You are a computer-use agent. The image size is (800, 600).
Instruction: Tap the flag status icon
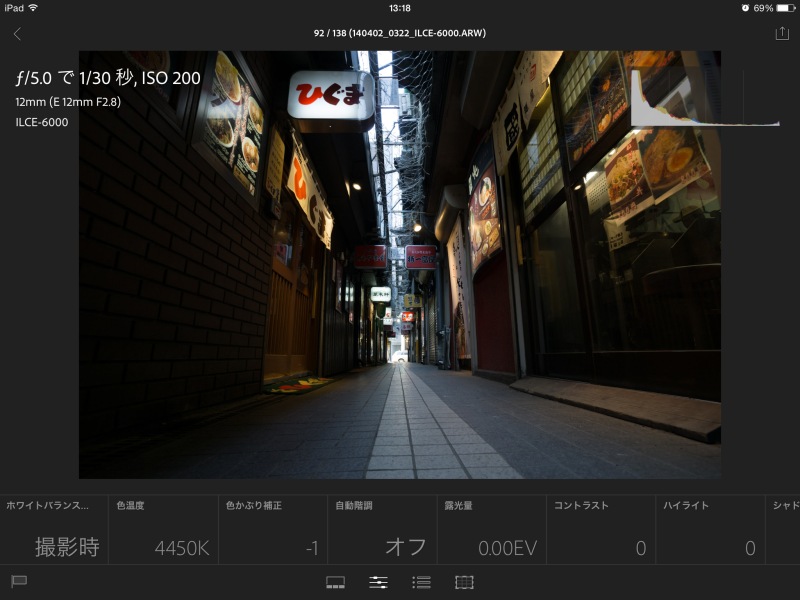(19, 581)
